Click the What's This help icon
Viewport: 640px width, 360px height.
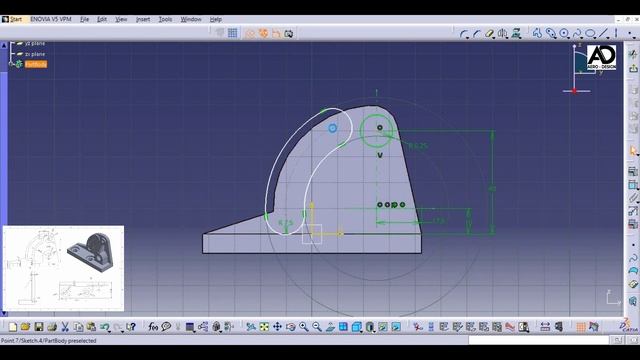131,327
